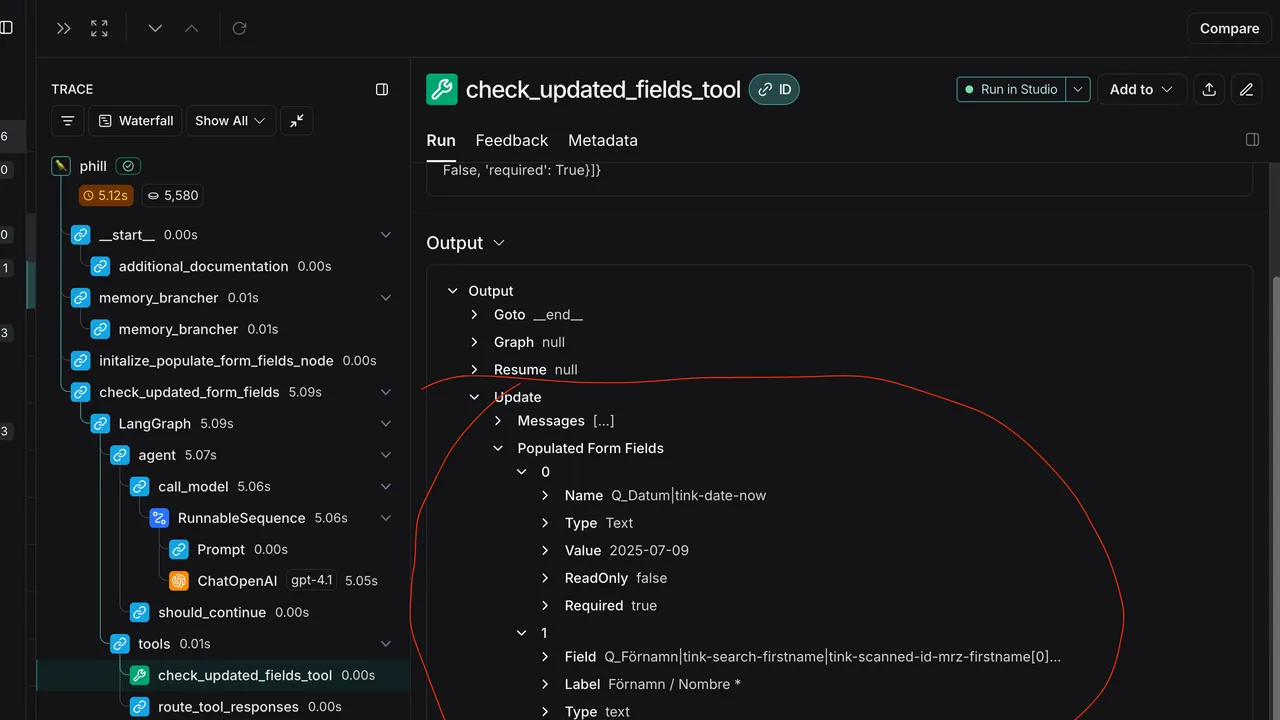Select the agent trace node
The width and height of the screenshot is (1280, 720).
(157, 455)
